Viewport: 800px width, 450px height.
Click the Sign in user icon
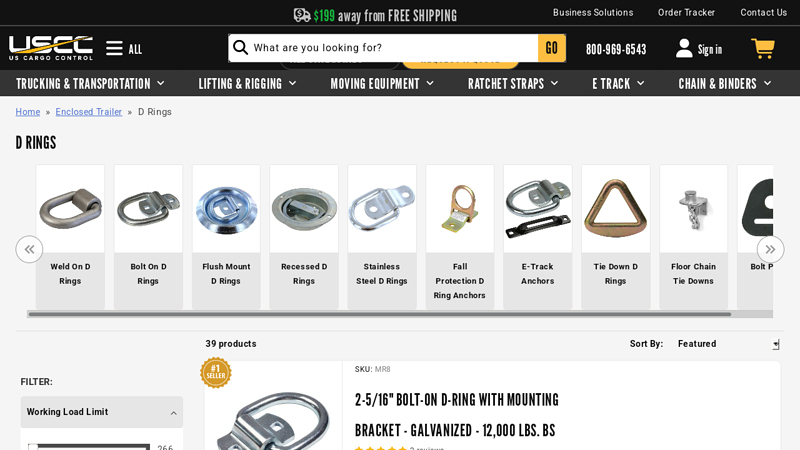[684, 48]
